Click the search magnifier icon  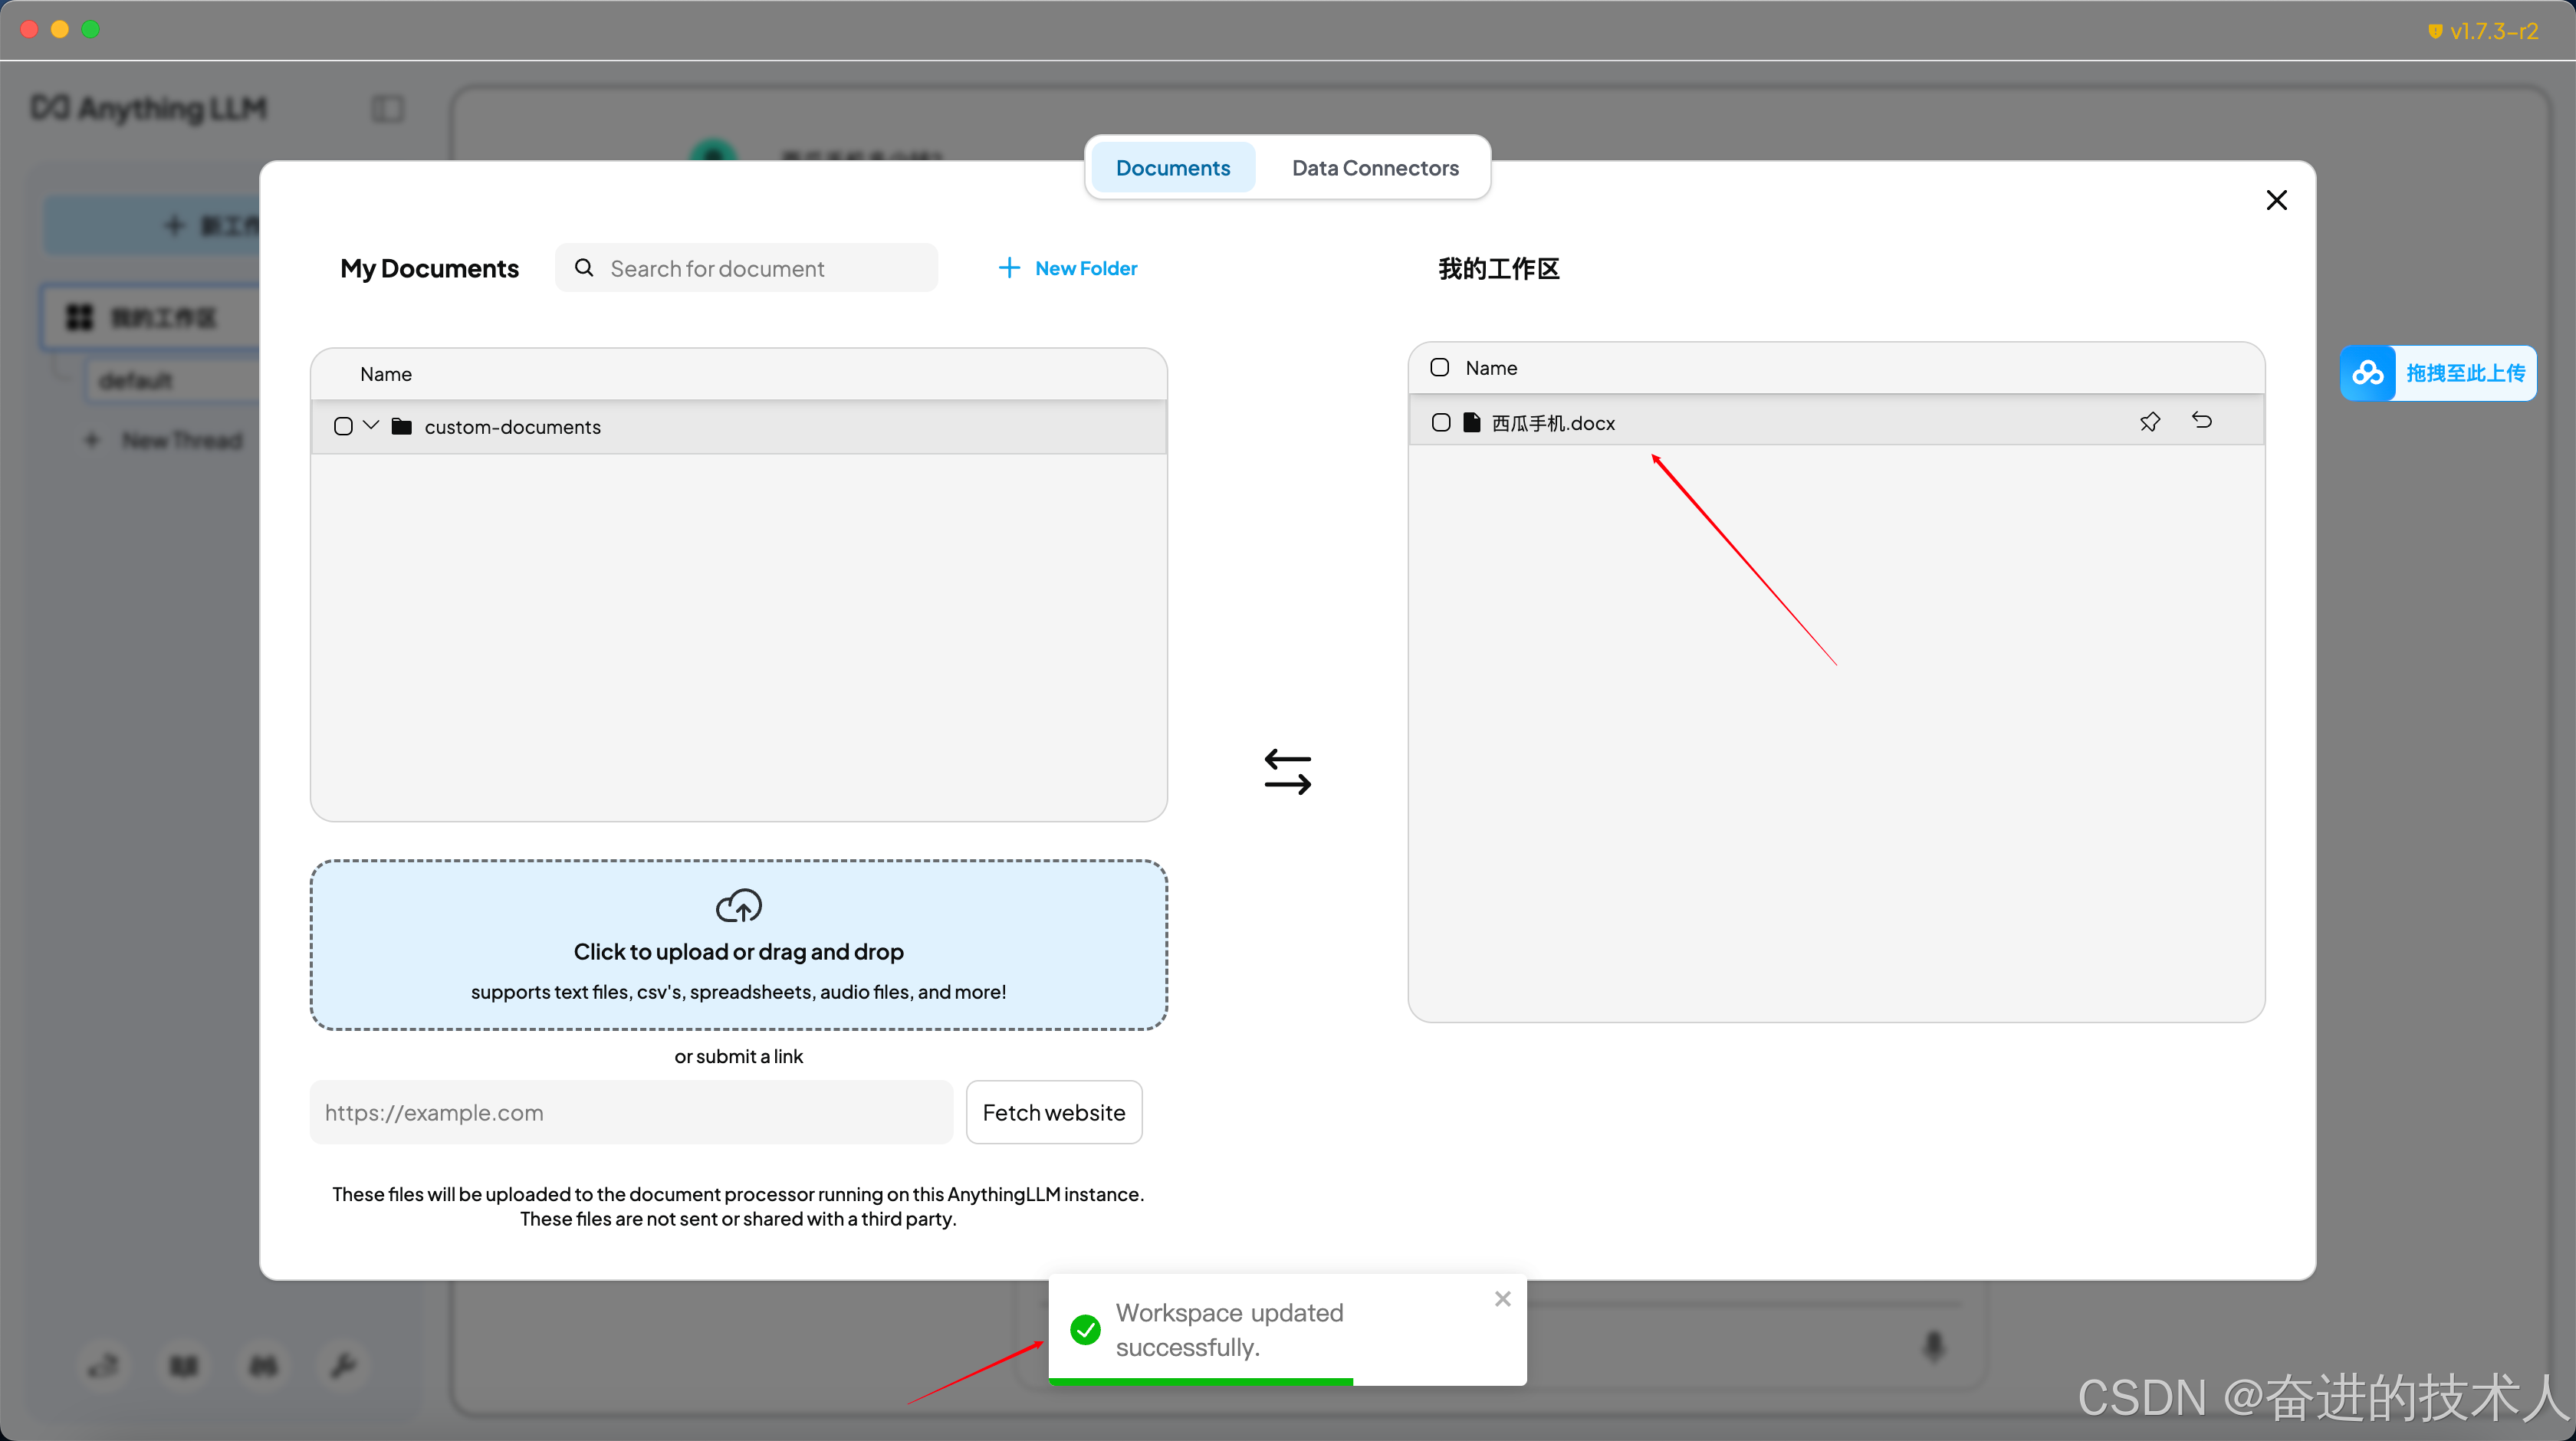tap(584, 268)
